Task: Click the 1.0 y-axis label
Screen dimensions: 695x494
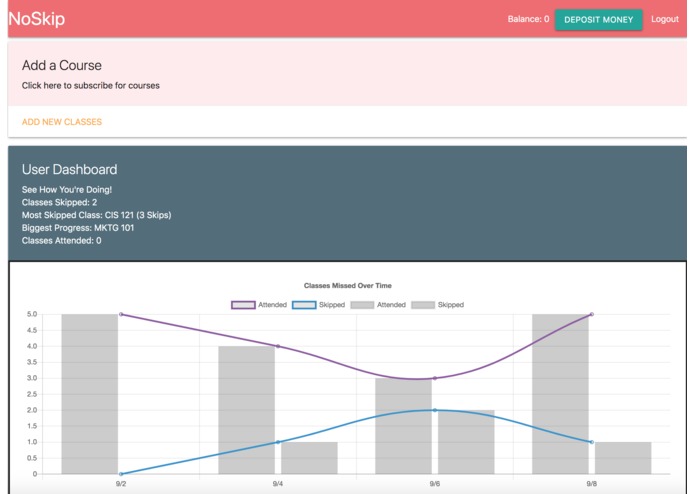Action: [32, 442]
